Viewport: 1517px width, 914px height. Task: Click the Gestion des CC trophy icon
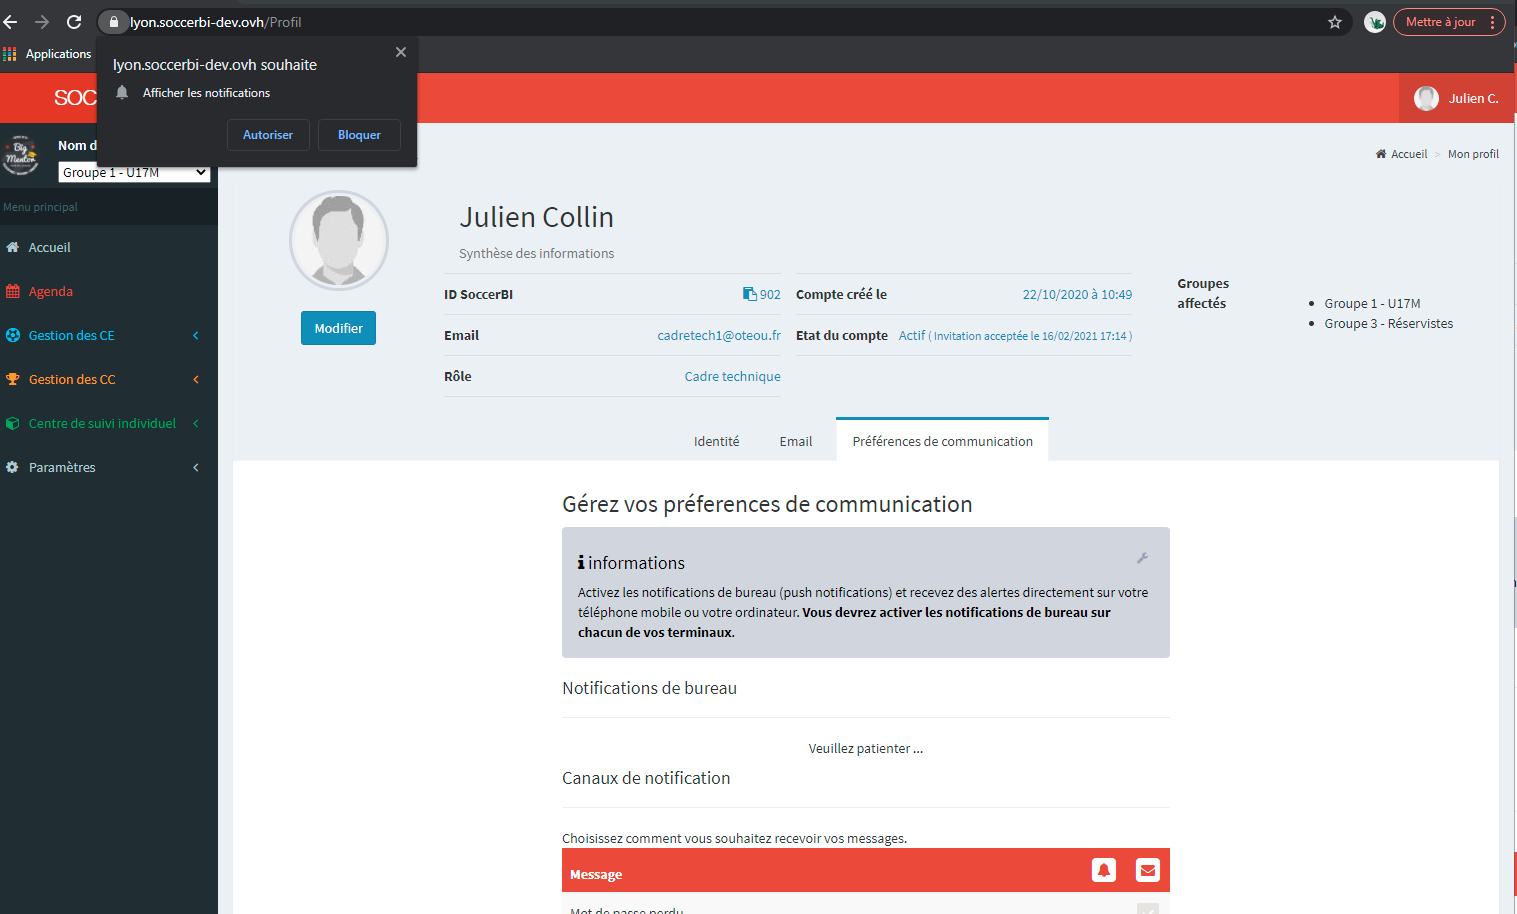click(x=13, y=379)
